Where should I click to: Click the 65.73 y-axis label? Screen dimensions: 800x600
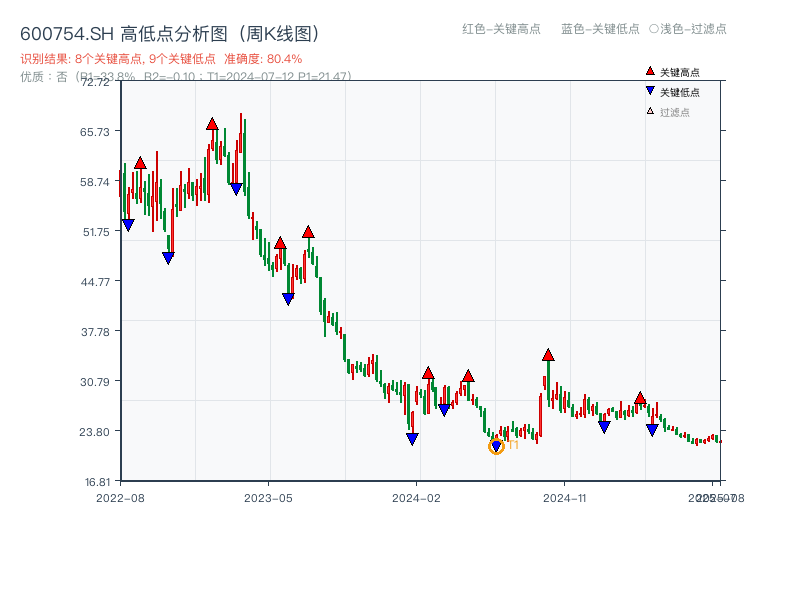95,132
